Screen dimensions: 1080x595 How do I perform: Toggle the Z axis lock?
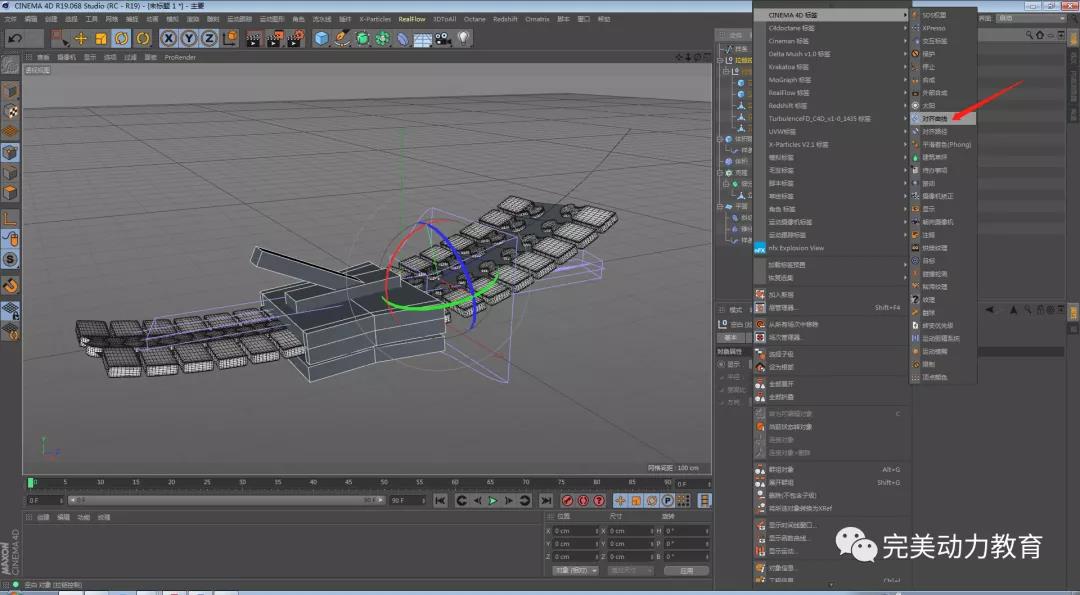tap(209, 38)
